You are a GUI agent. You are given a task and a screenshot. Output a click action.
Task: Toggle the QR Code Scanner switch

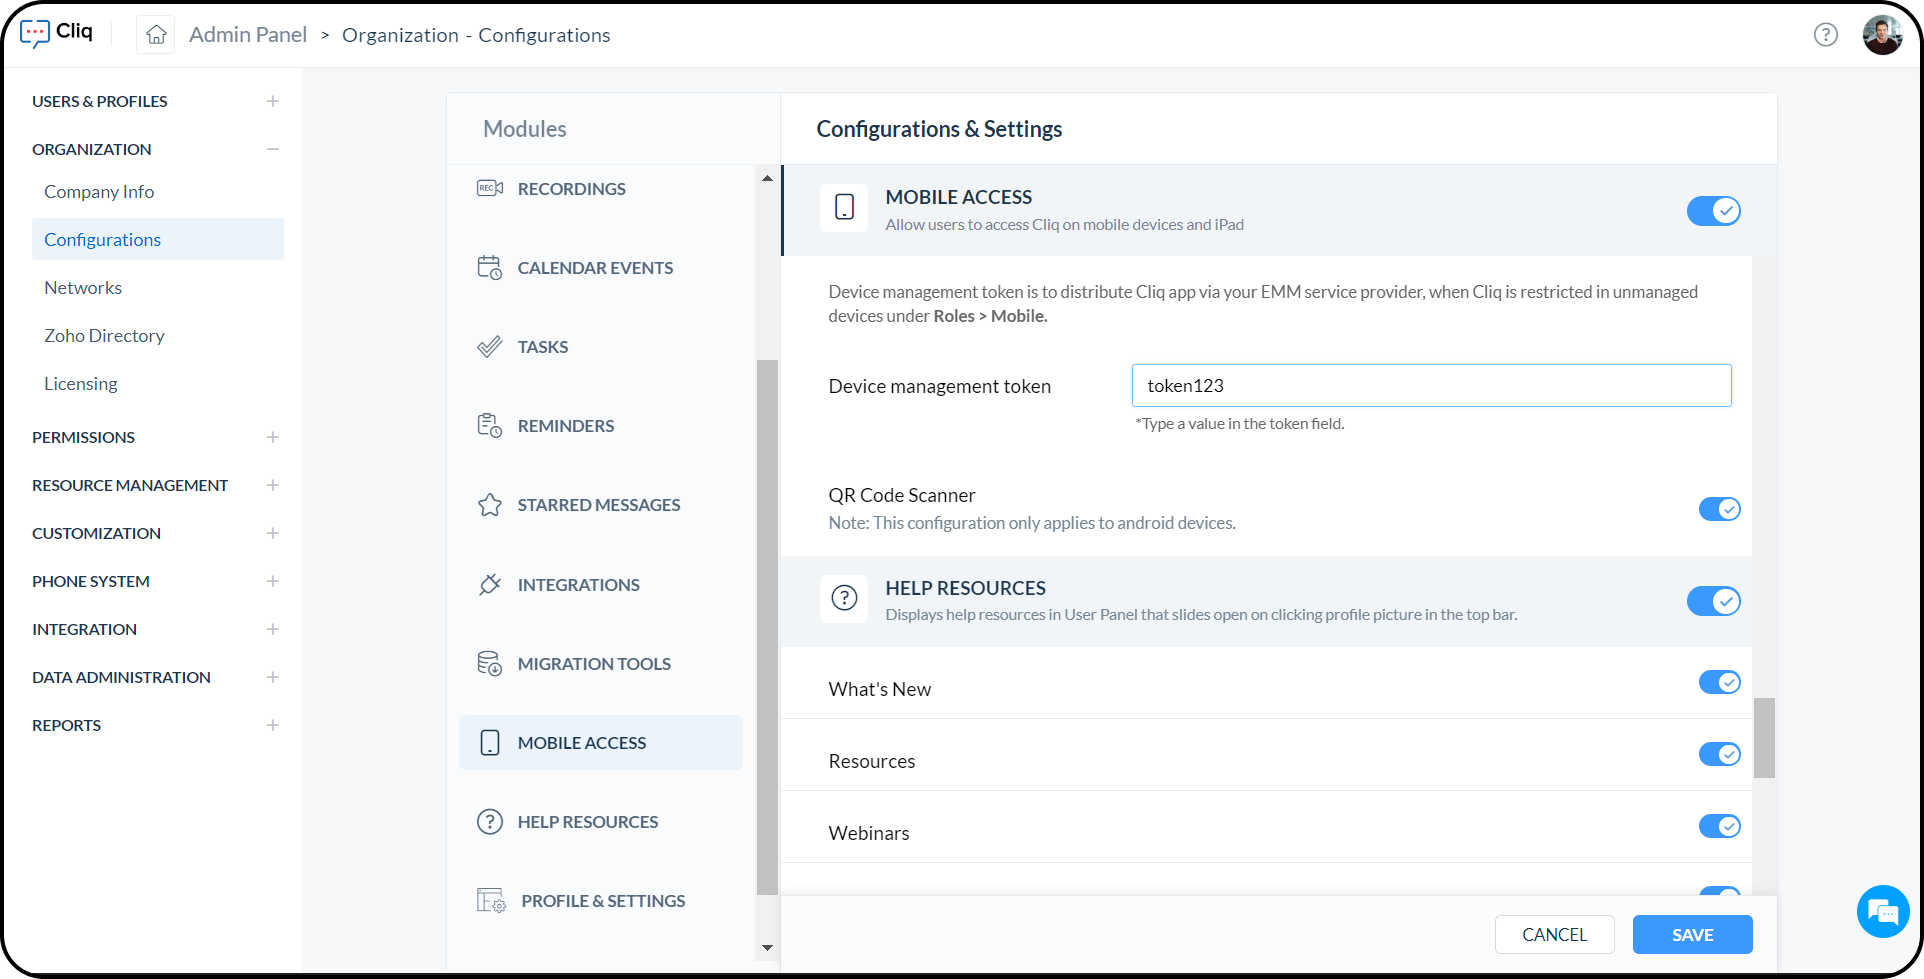(x=1720, y=509)
